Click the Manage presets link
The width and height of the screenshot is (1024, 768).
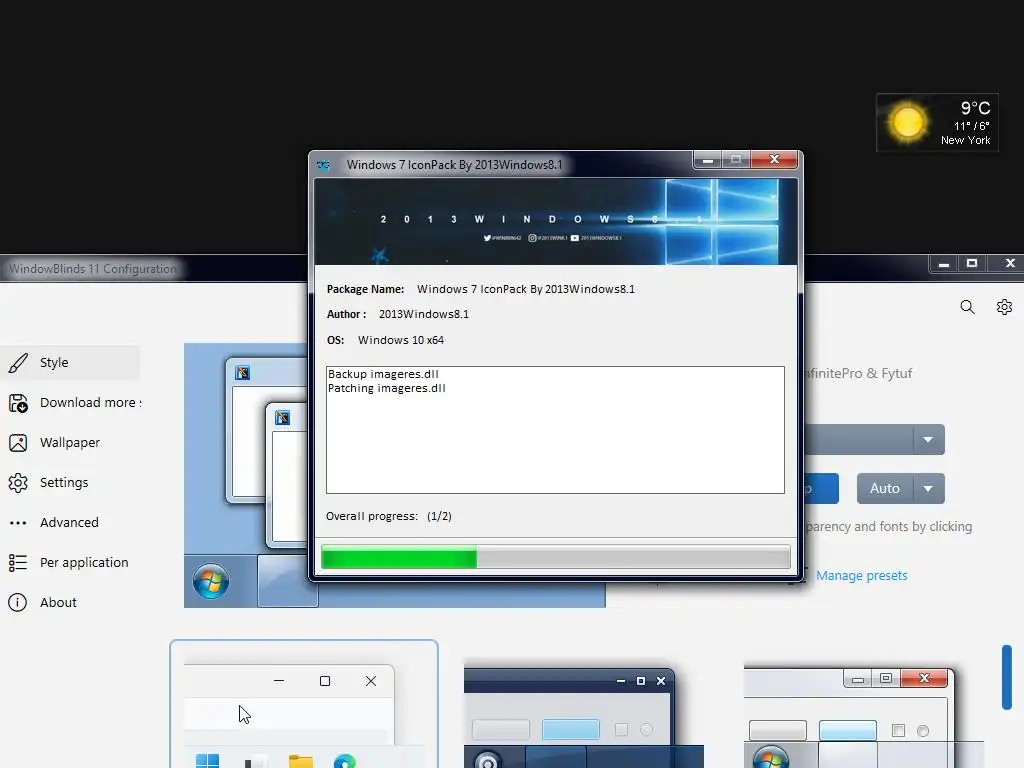861,575
